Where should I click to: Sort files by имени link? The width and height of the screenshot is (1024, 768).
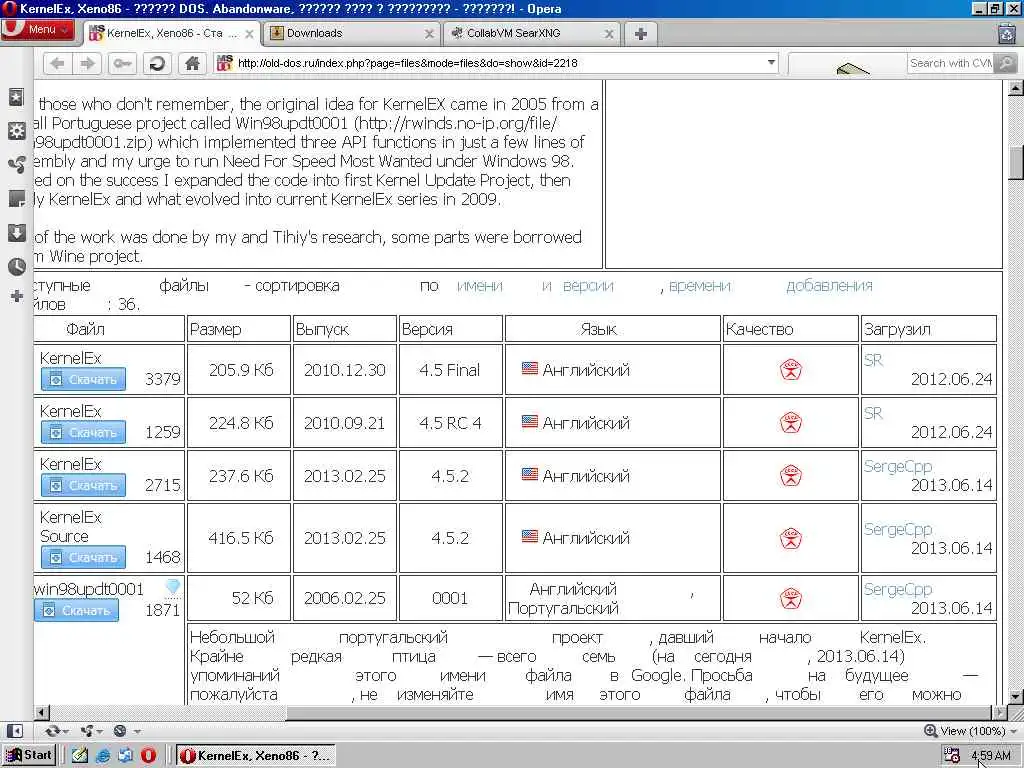[x=480, y=286]
